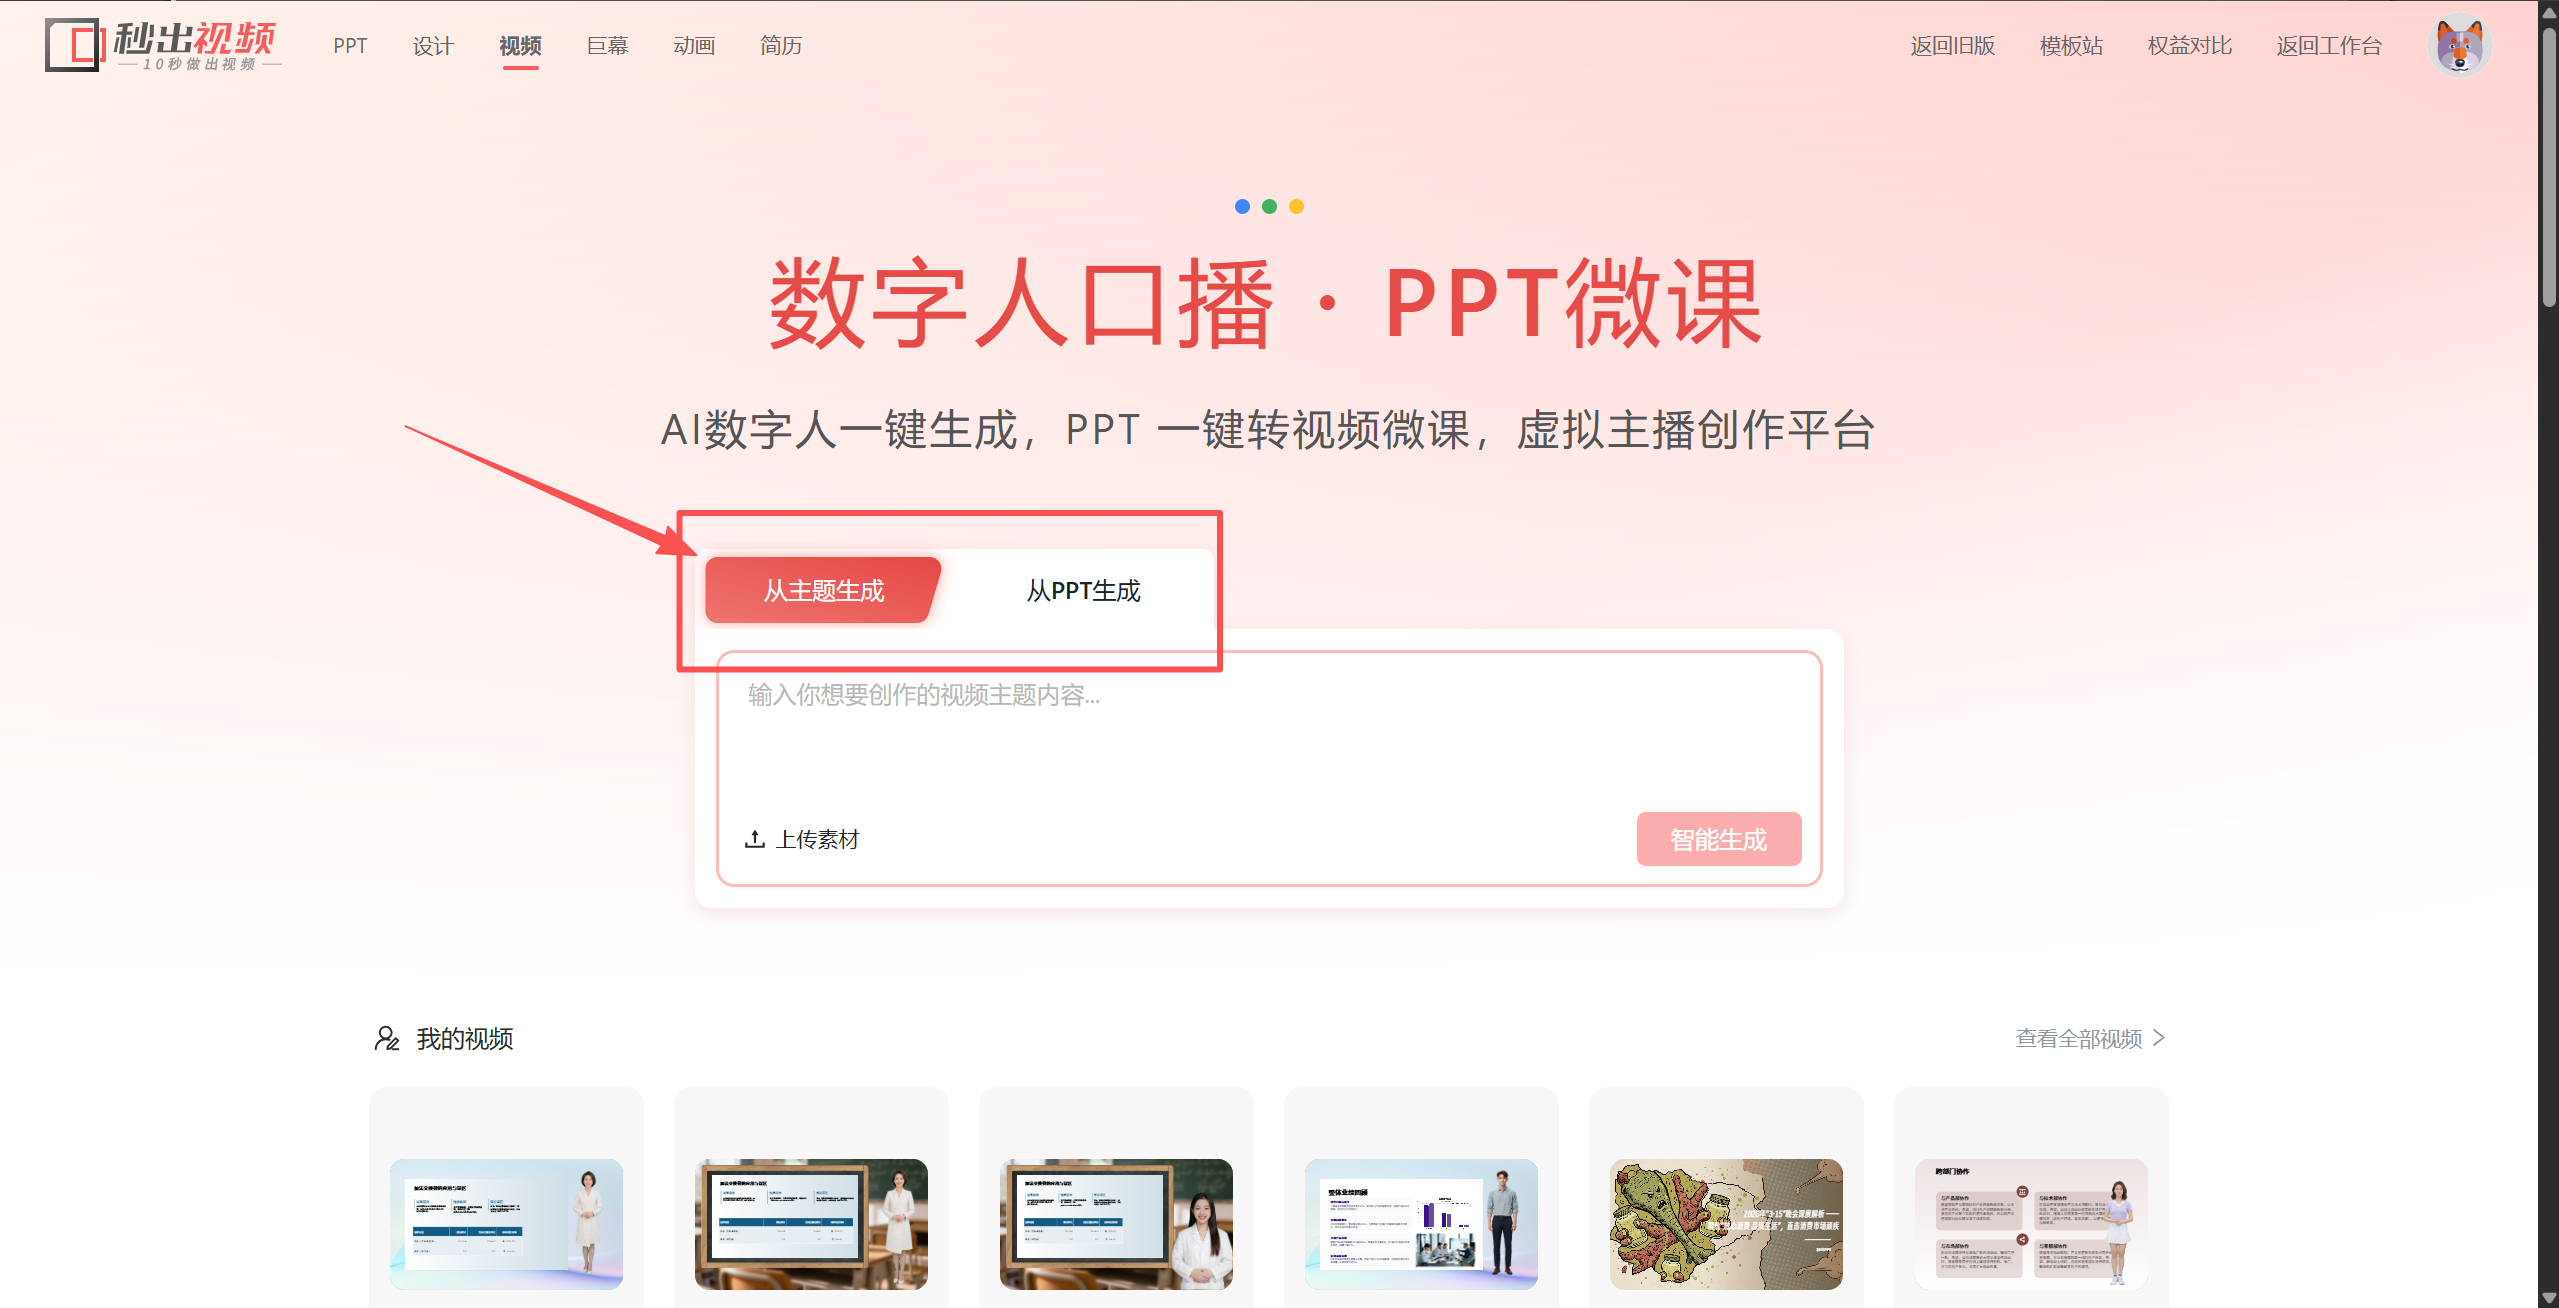Open the 权益对比 link
2559x1308 pixels.
(2189, 46)
